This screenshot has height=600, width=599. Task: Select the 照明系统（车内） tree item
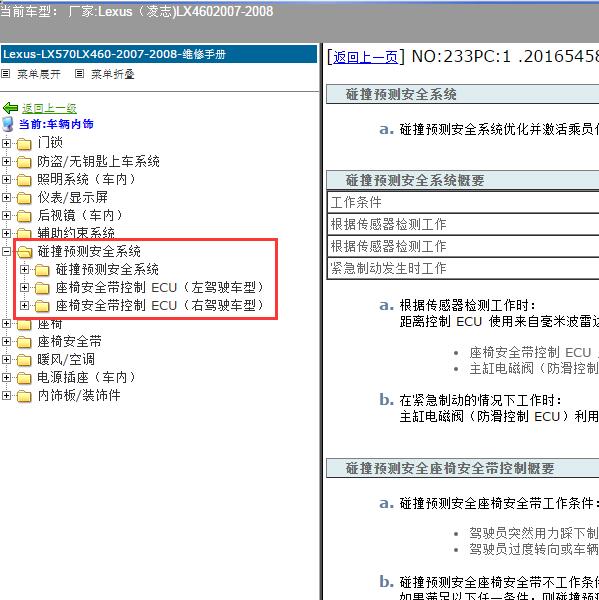87,179
